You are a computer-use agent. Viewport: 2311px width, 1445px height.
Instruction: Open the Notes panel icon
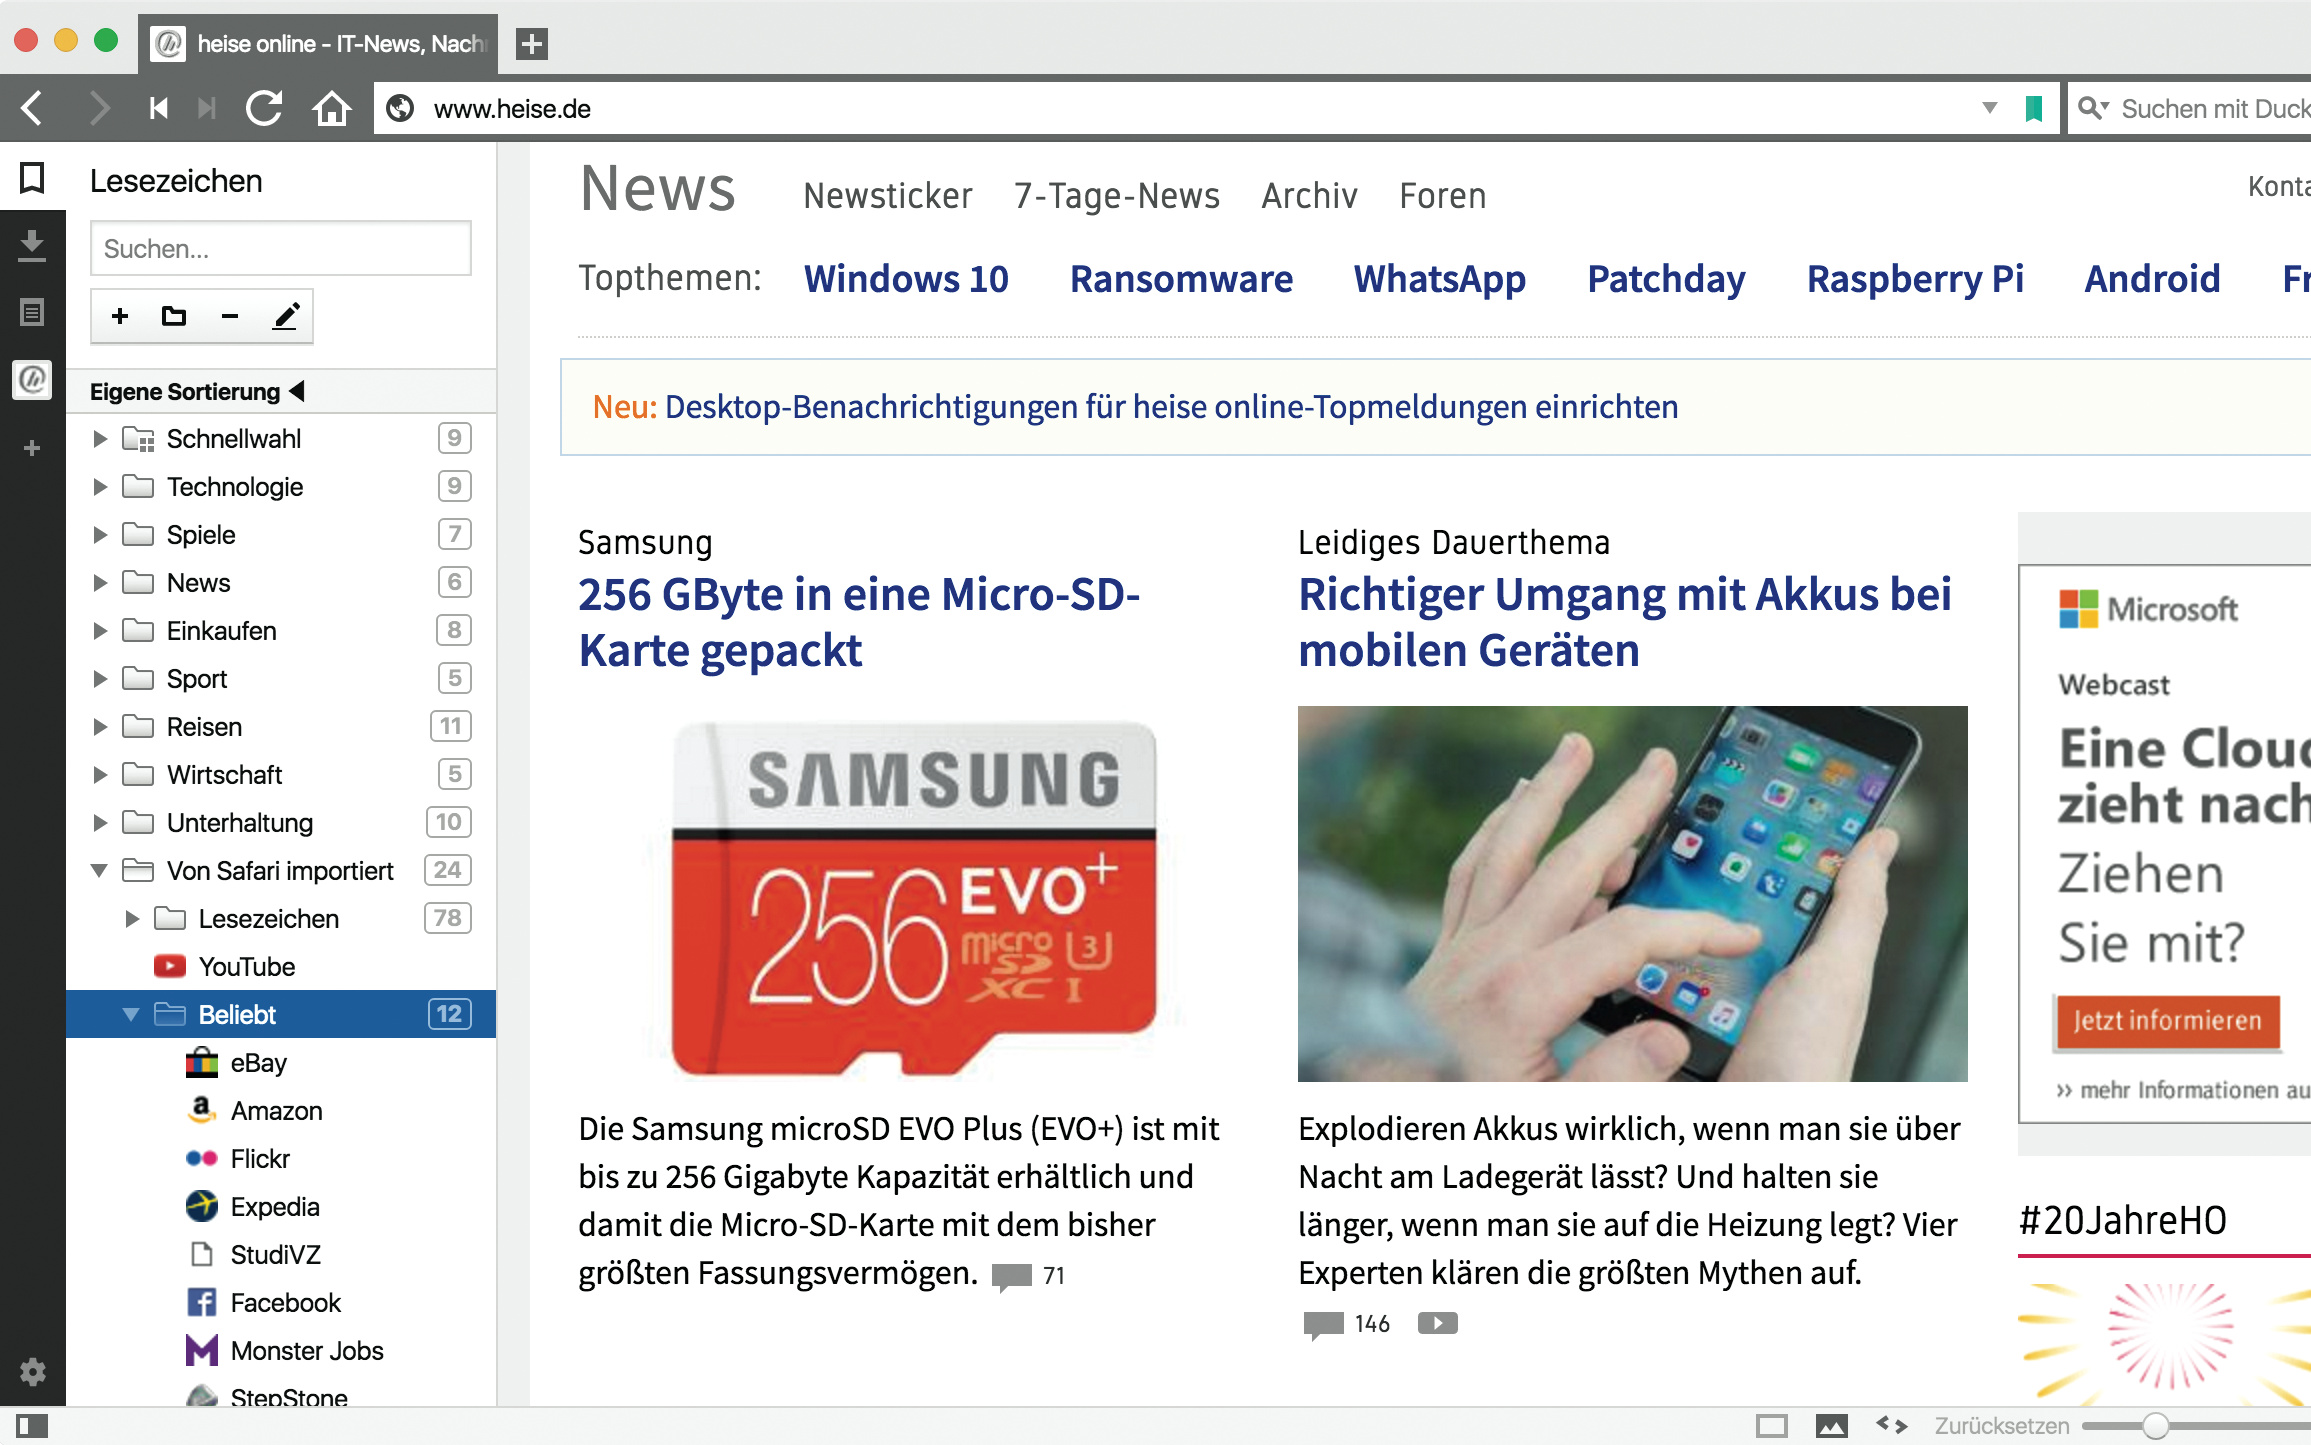click(32, 313)
